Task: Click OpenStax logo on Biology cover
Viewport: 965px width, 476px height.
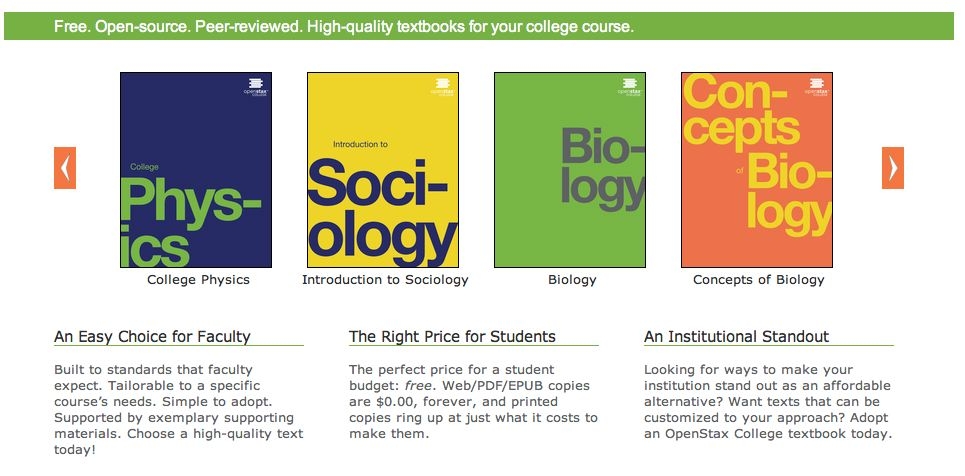Action: tap(630, 86)
